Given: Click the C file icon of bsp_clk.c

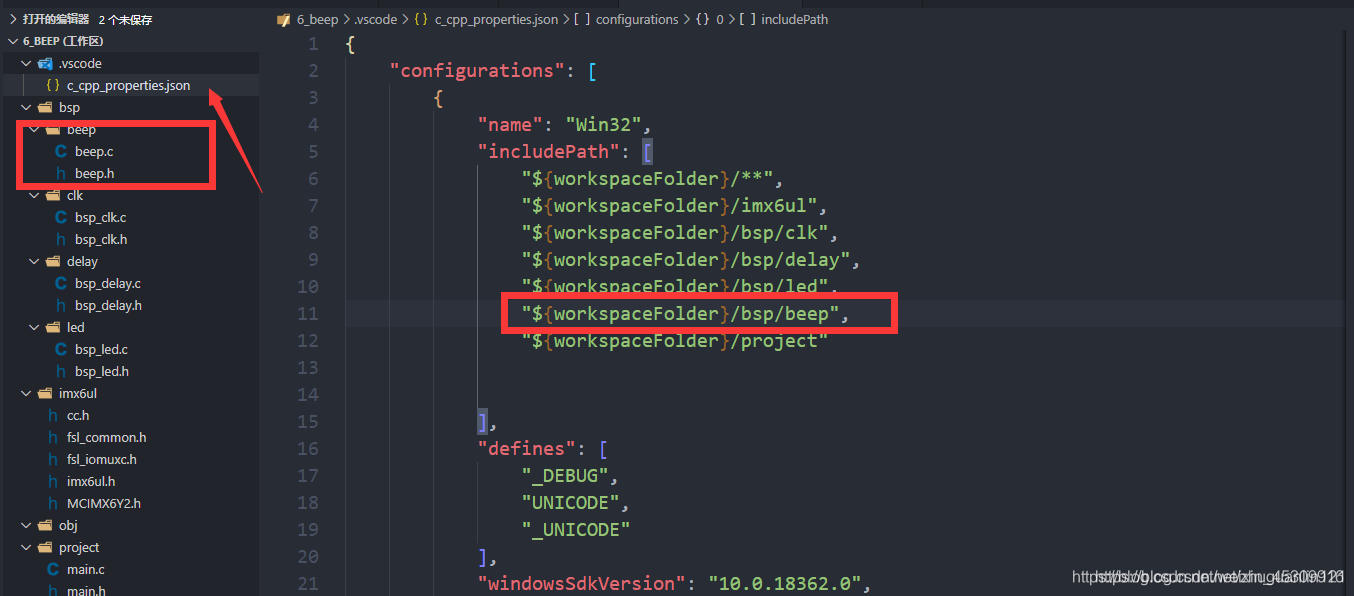Looking at the screenshot, I should tap(61, 217).
